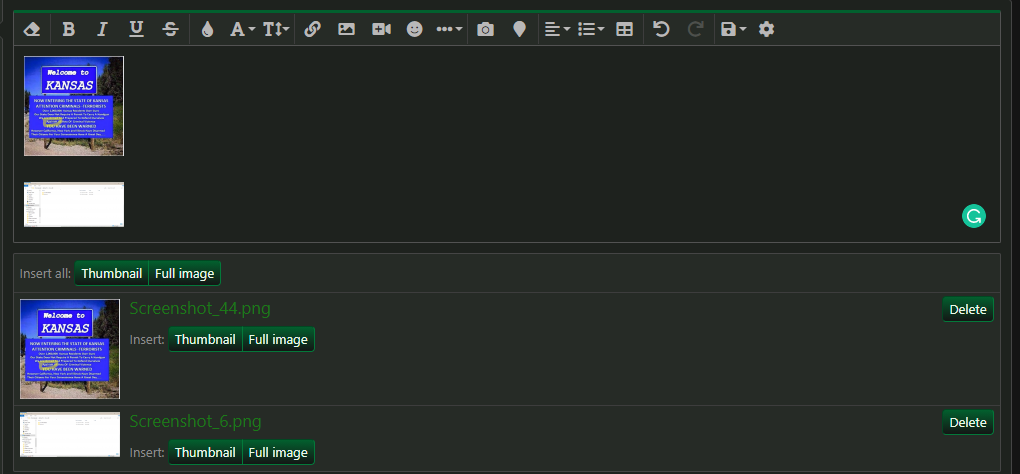Insert Screenshot_44.png as Full image

click(x=278, y=339)
